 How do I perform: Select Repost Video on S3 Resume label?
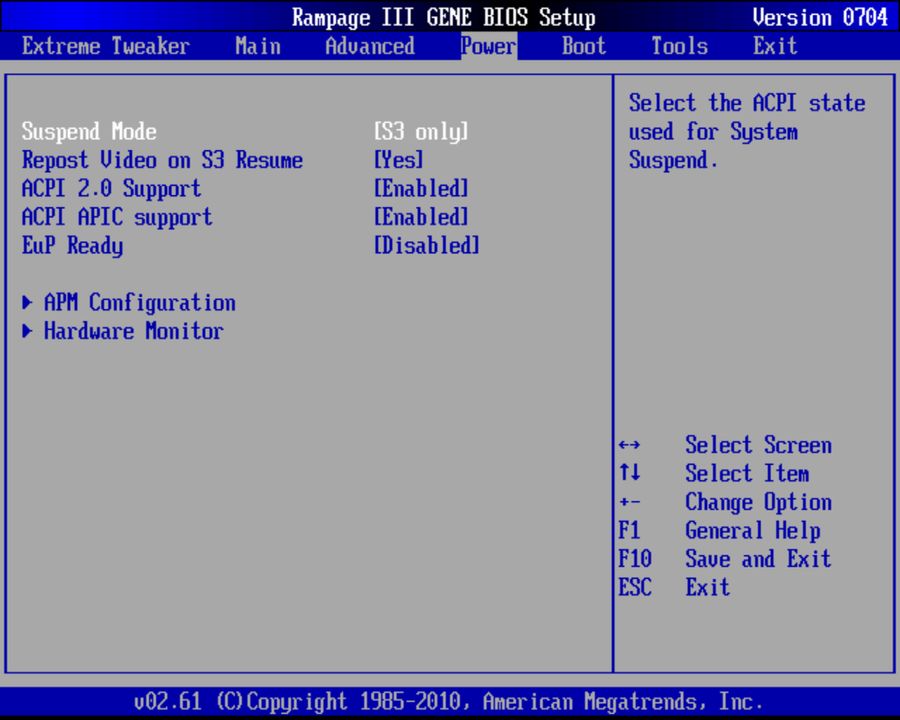click(x=162, y=160)
